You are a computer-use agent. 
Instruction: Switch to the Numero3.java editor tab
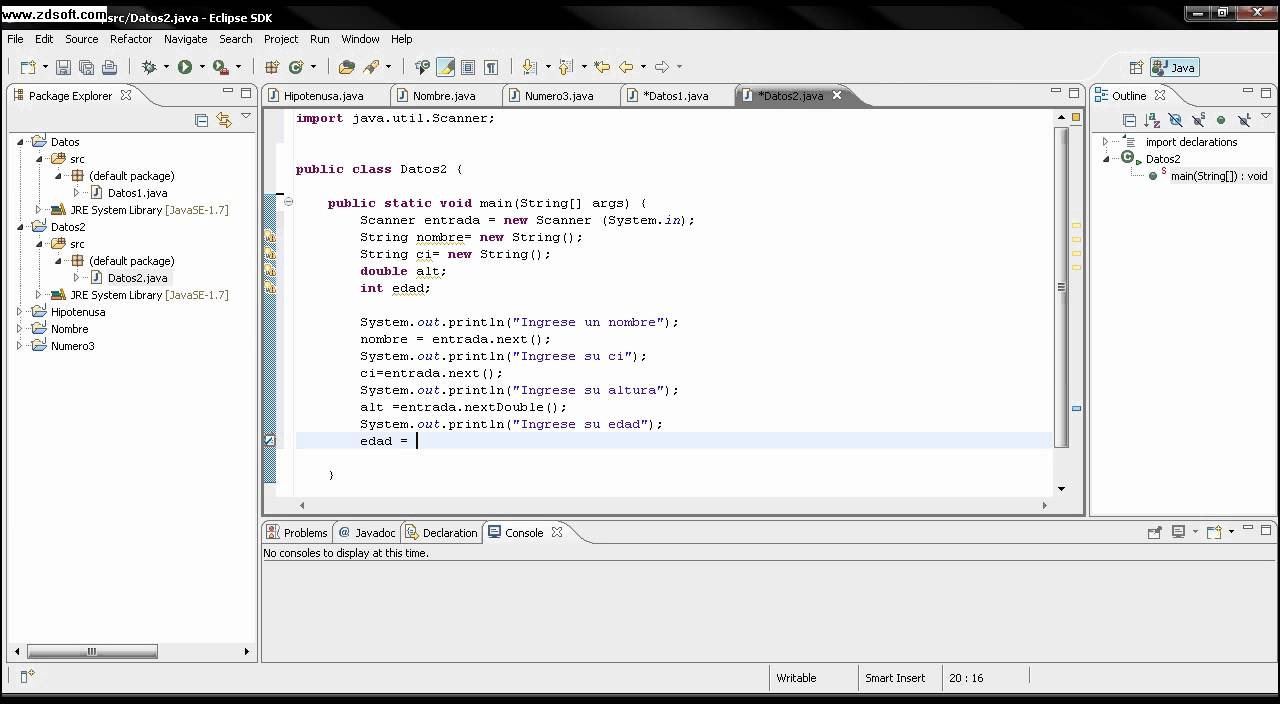[559, 96]
